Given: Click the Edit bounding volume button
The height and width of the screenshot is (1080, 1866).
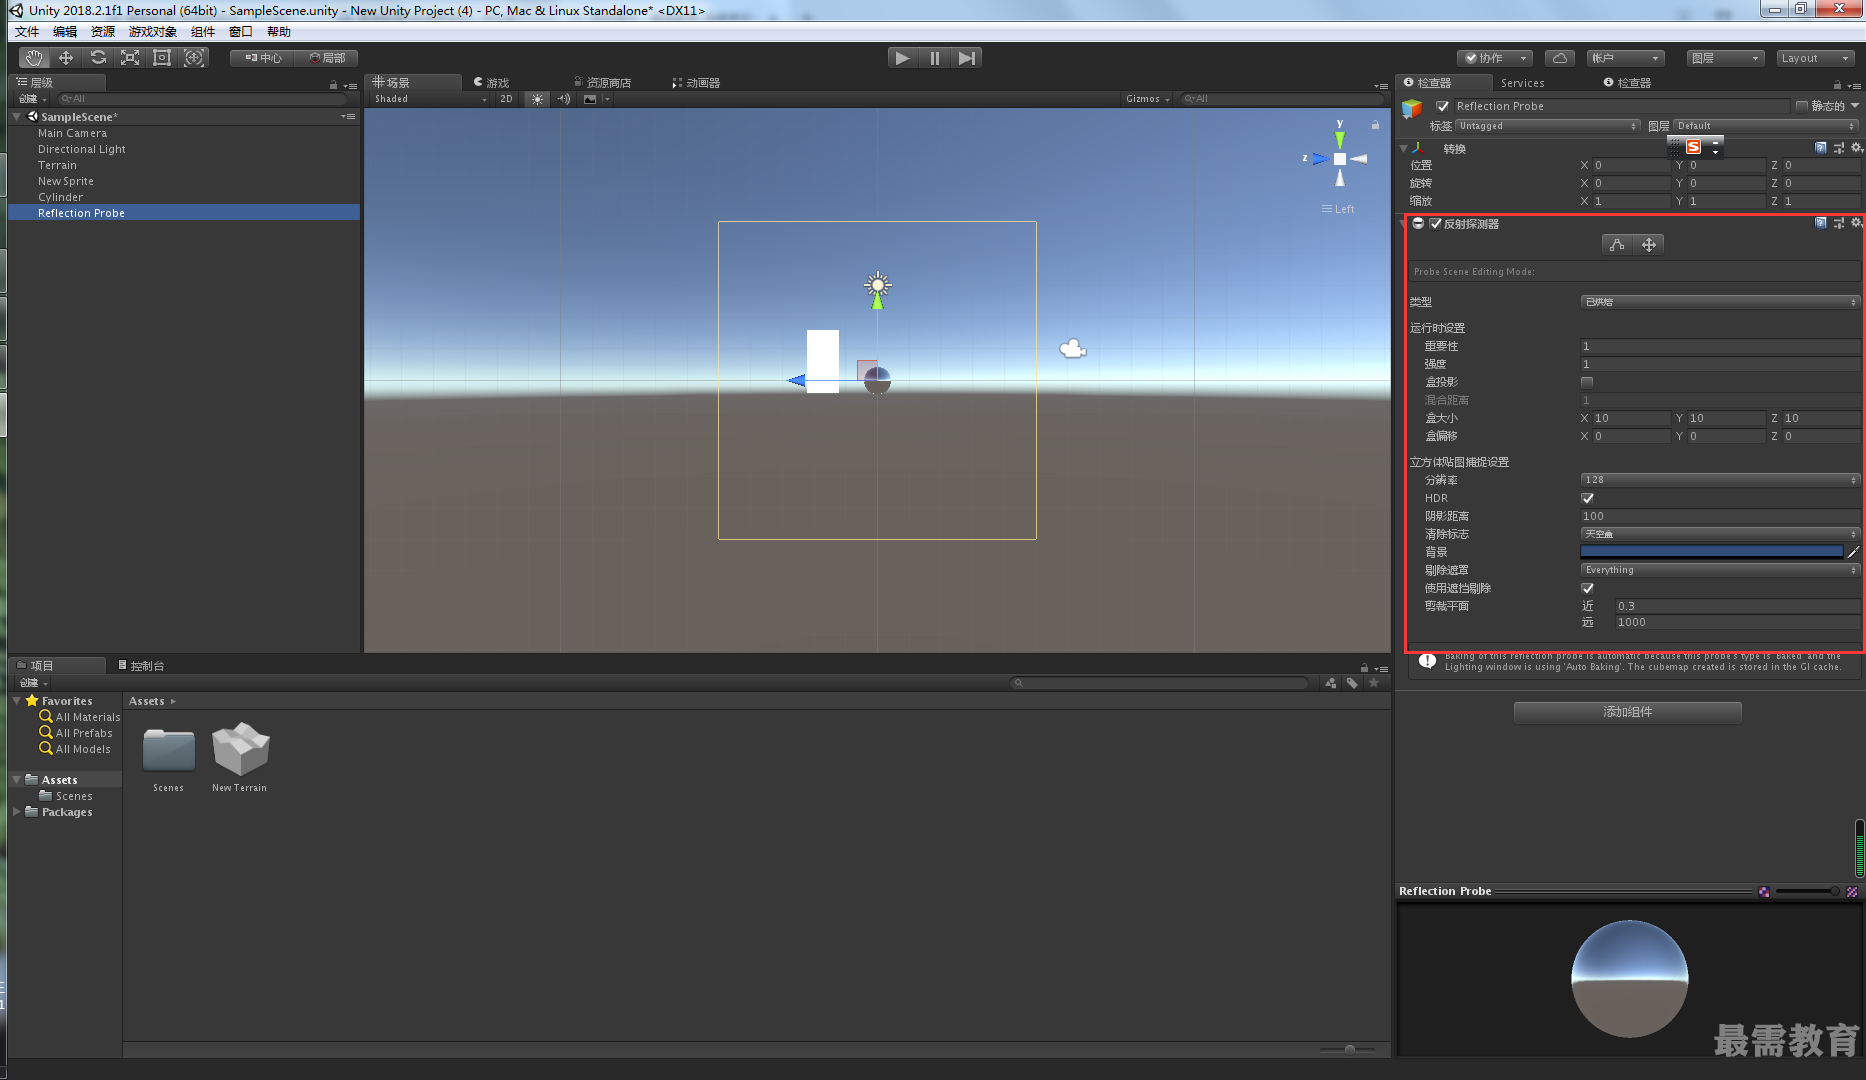Looking at the screenshot, I should pyautogui.click(x=1617, y=245).
